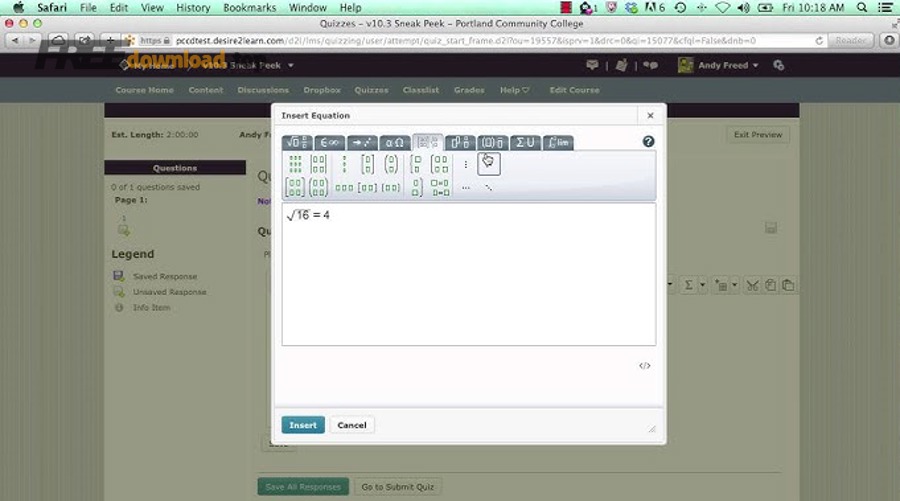Open the sigma equation tool in editor toolbar
Viewport: 900px width, 501px height.
(688, 285)
